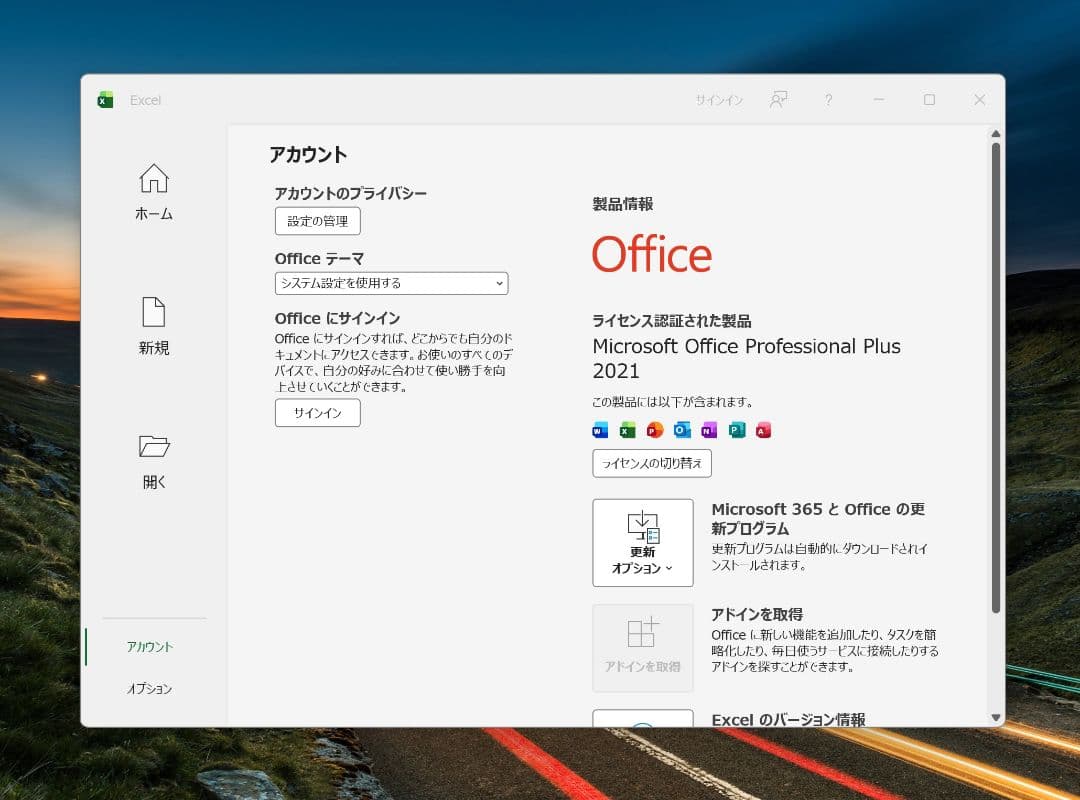The width and height of the screenshot is (1080, 800).
Task: Click Microsoft Office Professional Plus 2021 text
Action: (747, 358)
